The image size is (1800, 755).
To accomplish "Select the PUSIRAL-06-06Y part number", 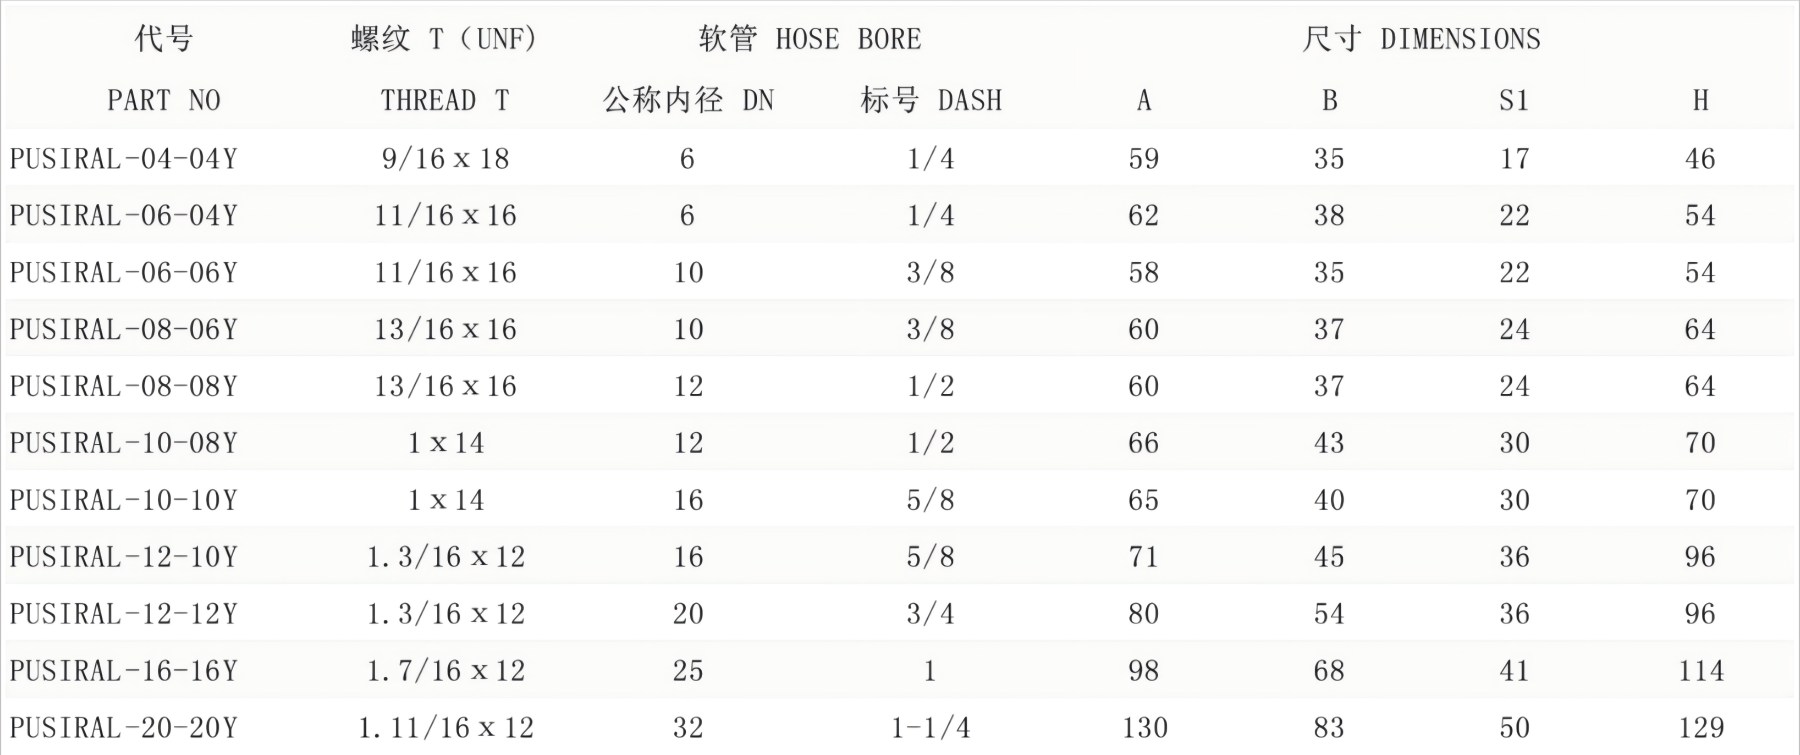I will (123, 273).
